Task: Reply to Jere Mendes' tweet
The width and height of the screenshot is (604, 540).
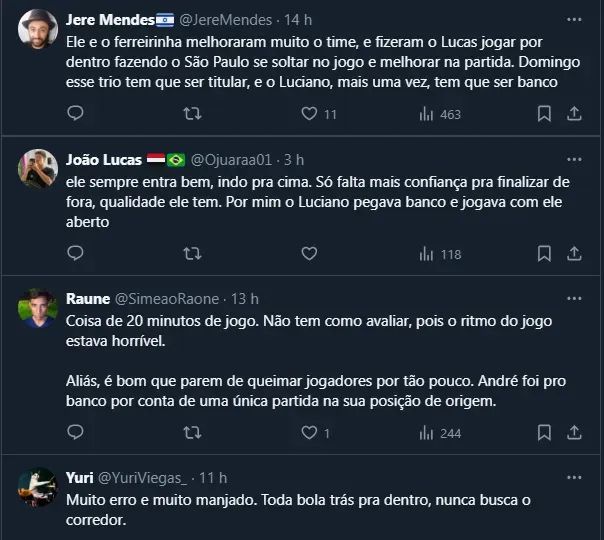Action: (75, 114)
